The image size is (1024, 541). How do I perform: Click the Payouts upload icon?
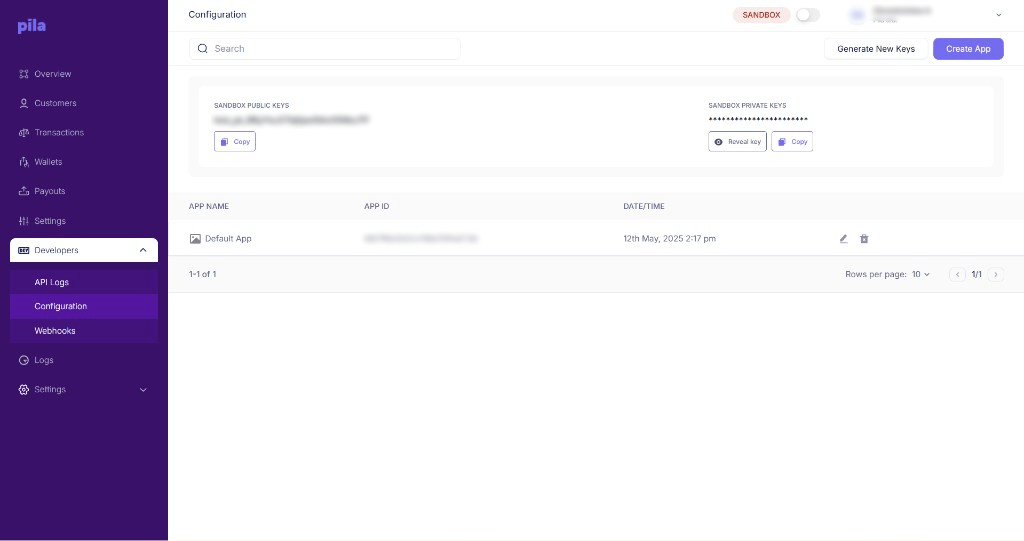[24, 191]
